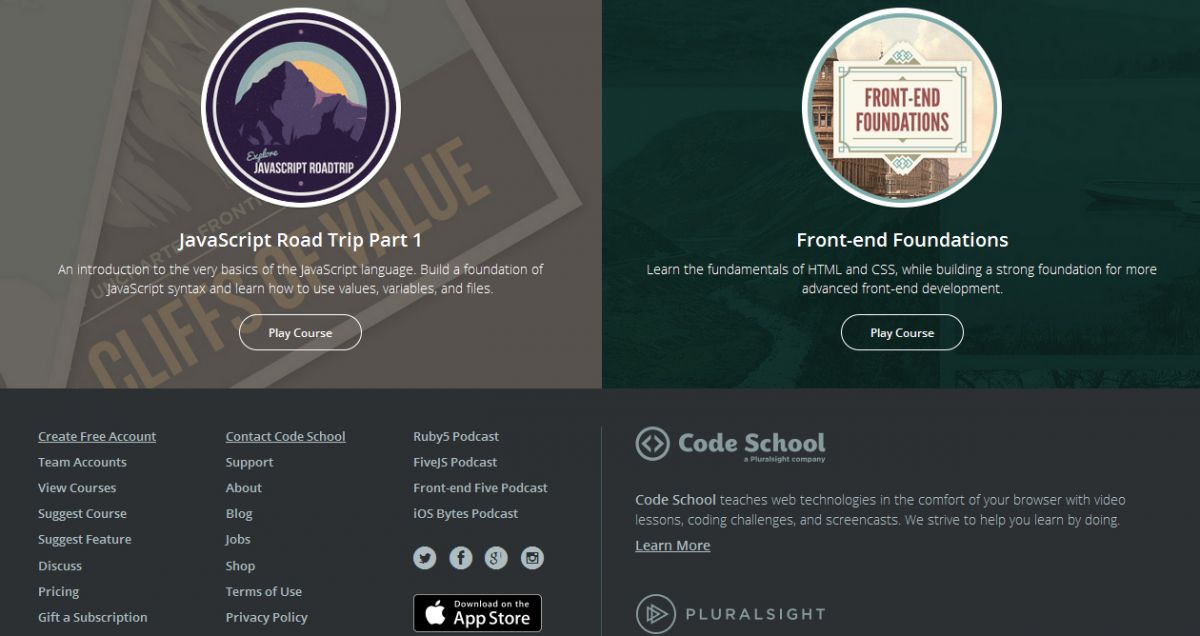The width and height of the screenshot is (1200, 636).
Task: Visit the Front-end Five Podcast link
Action: pyautogui.click(x=481, y=488)
